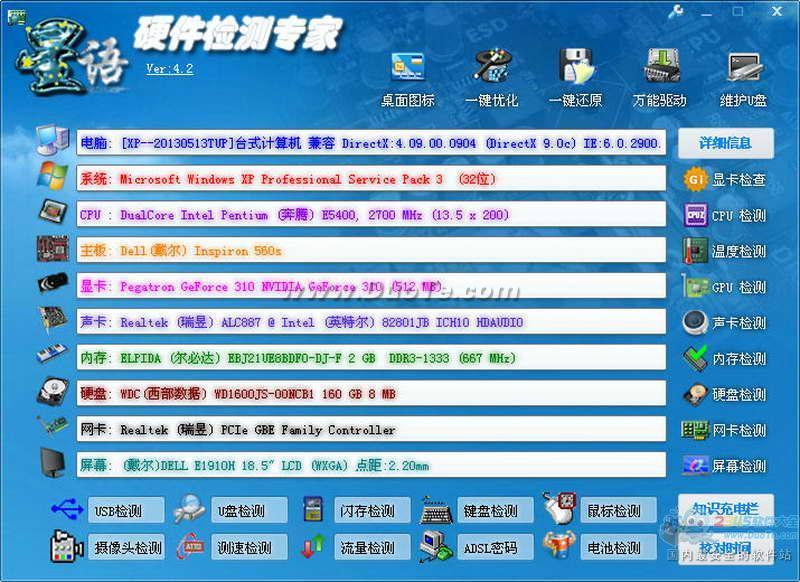Select the Realtek PCIe GBE Family Controller row

(x=371, y=429)
